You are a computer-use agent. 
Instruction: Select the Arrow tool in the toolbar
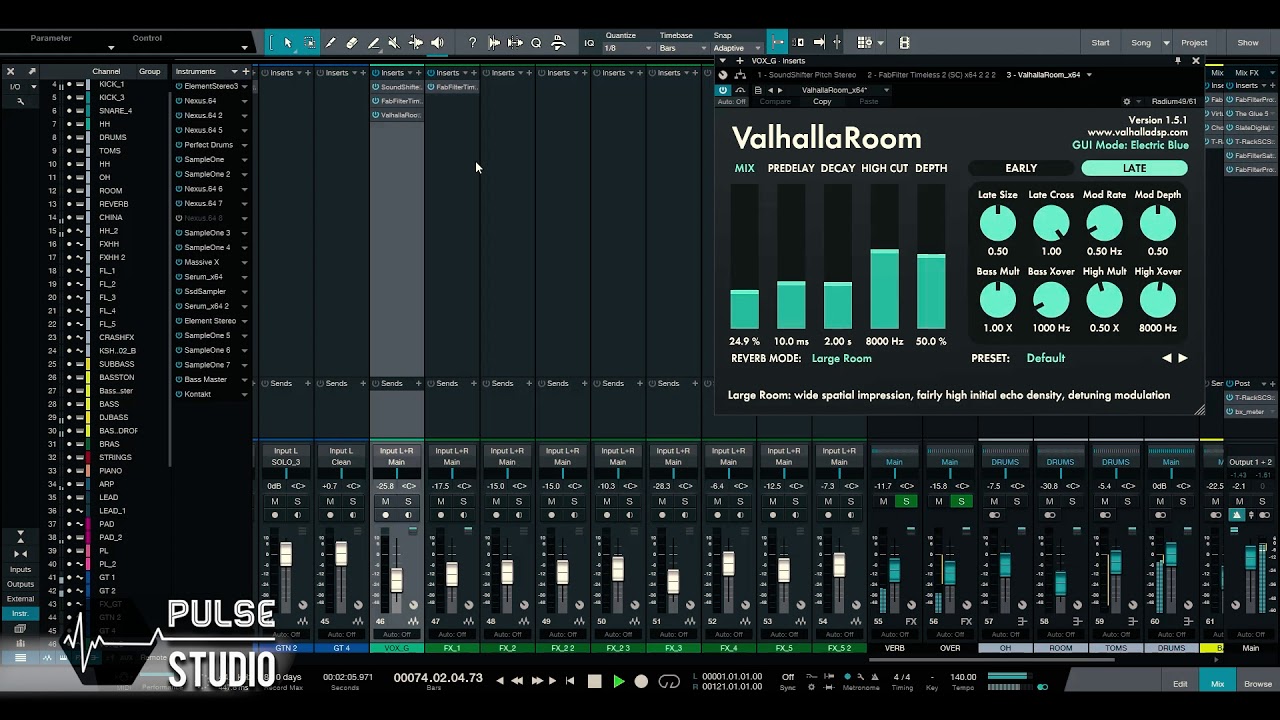(288, 43)
